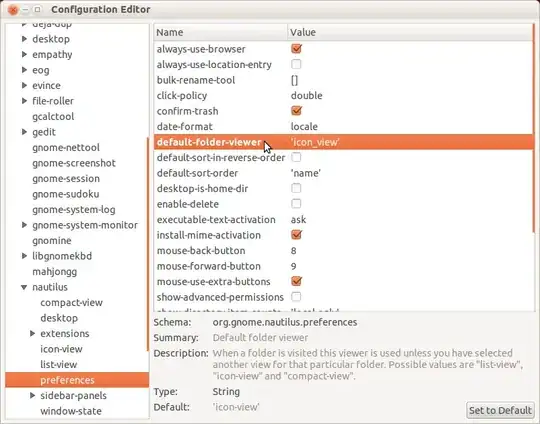
Task: Enable the always-use-location-entry checkbox
Action: pos(296,64)
